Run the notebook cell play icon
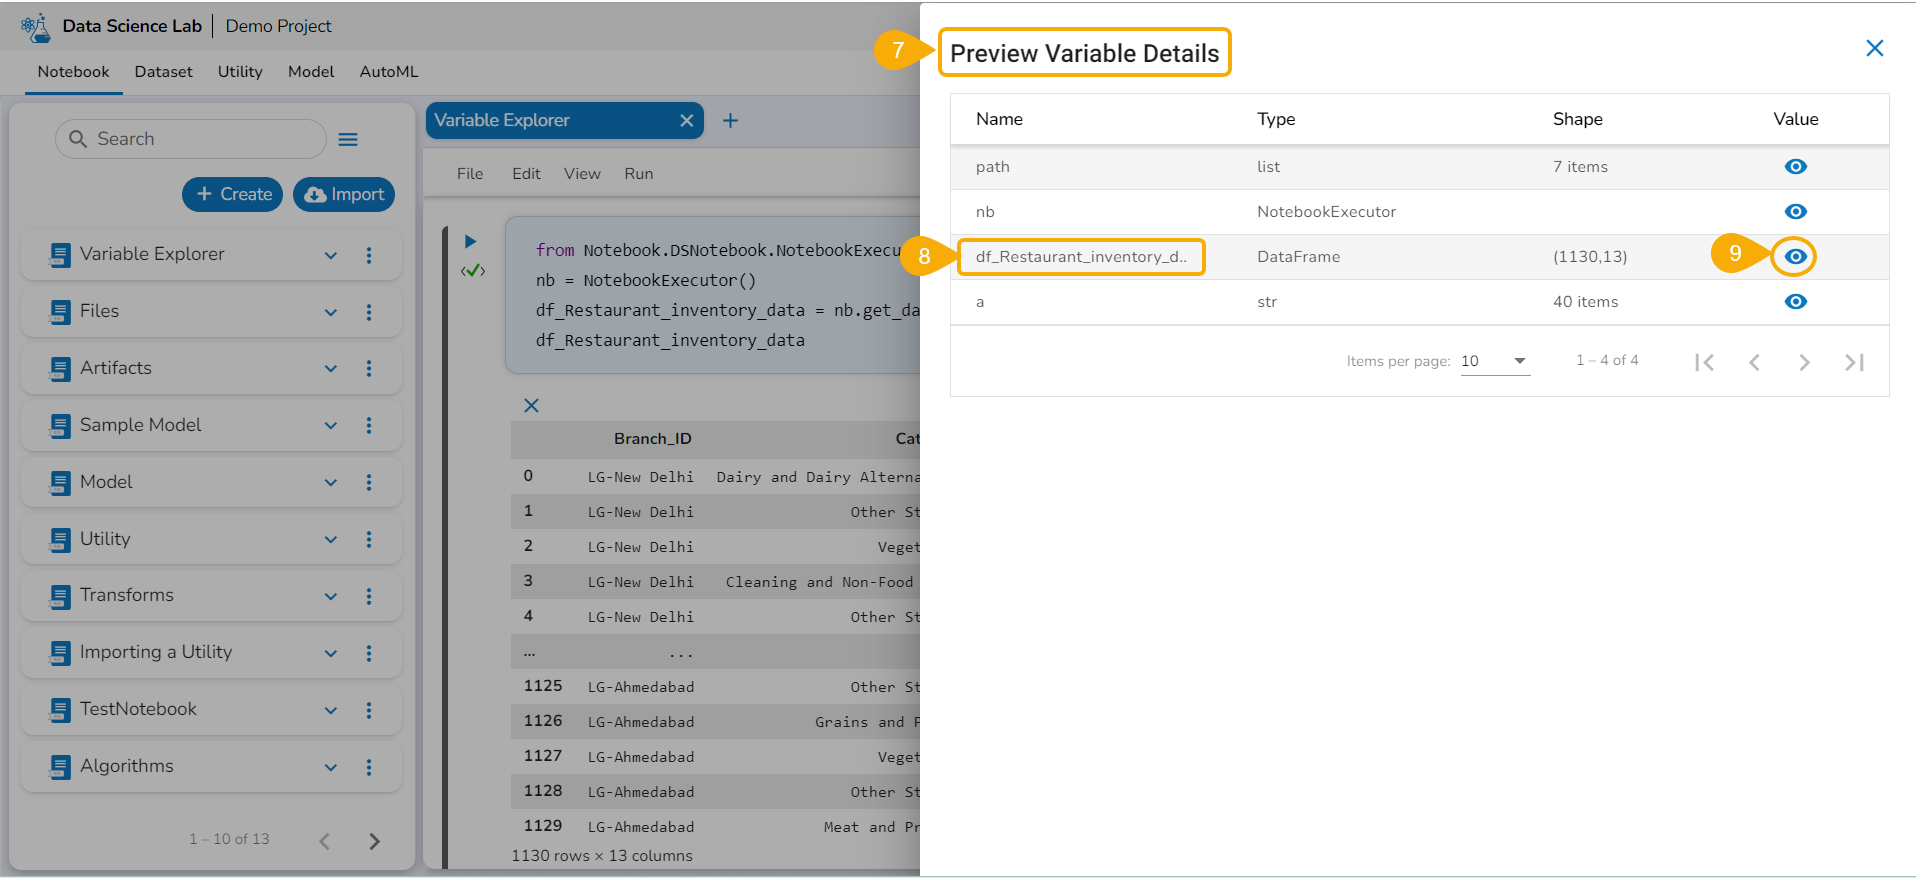1916x878 pixels. [x=470, y=241]
